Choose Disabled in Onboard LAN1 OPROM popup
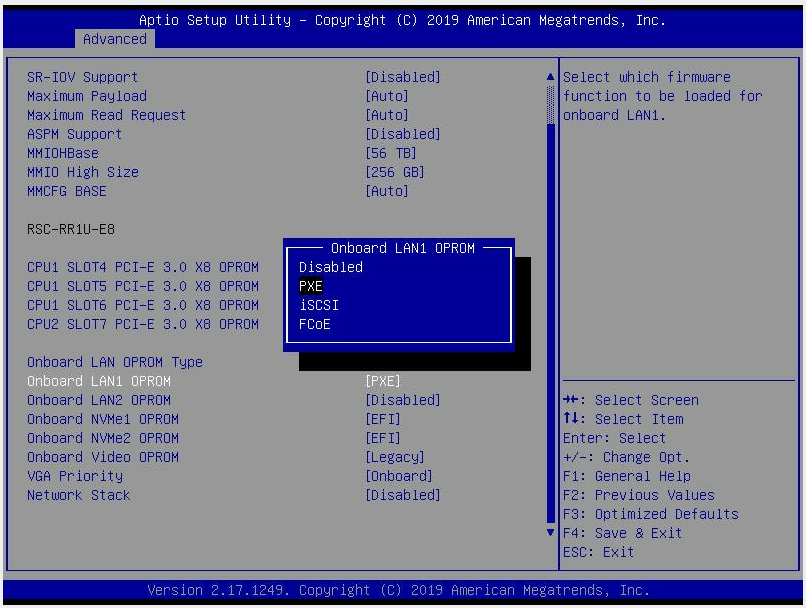The height and width of the screenshot is (608, 806). 331,267
